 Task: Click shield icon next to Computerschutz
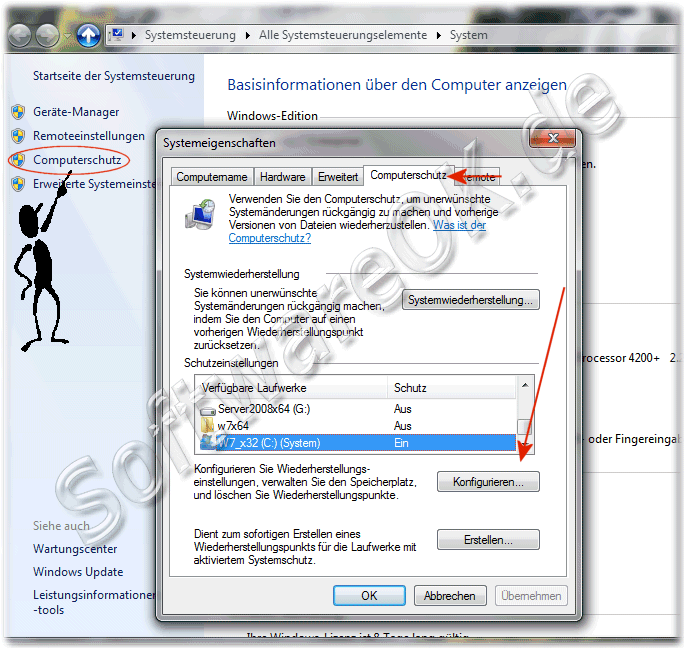pyautogui.click(x=18, y=160)
